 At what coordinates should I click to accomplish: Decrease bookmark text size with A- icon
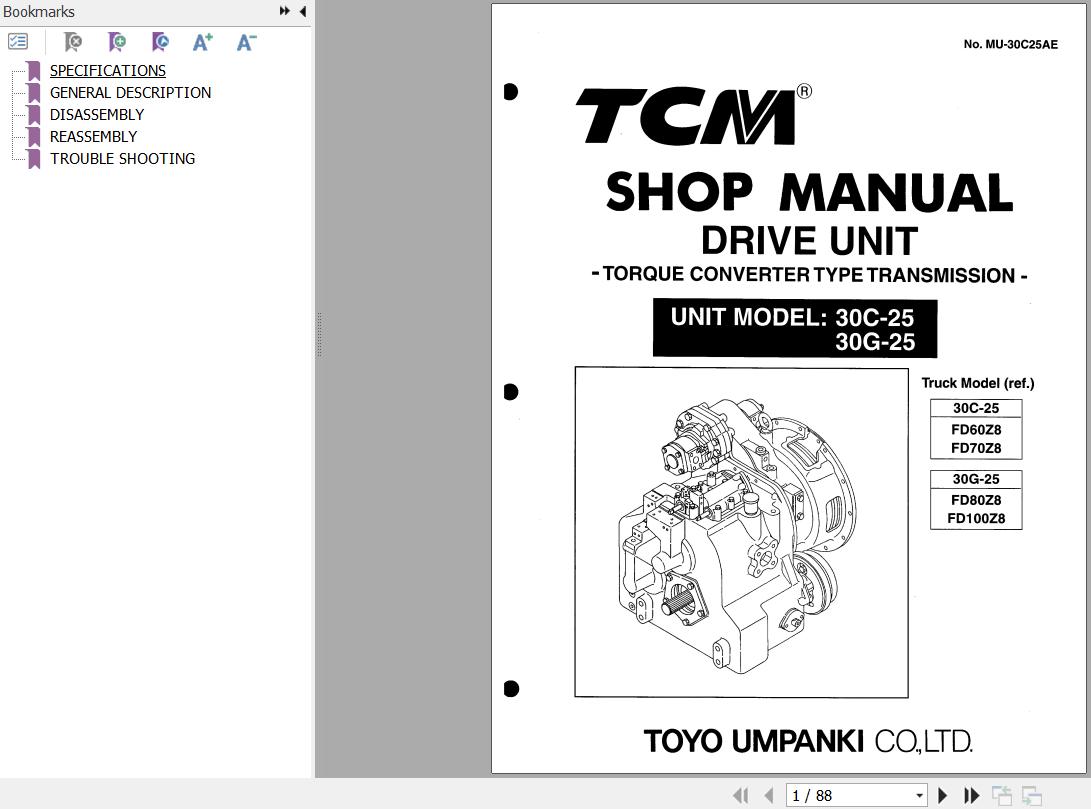tap(245, 42)
